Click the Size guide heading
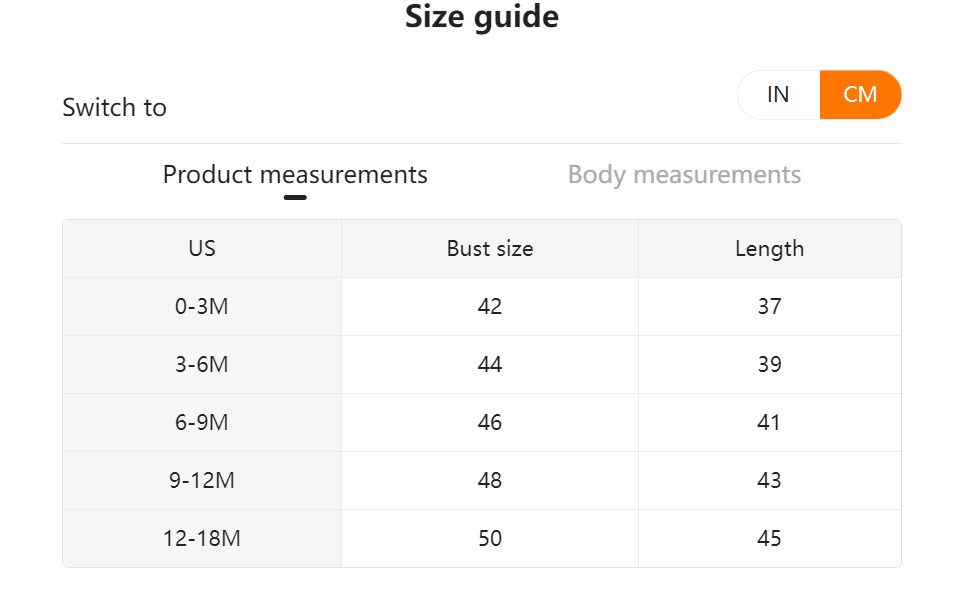The height and width of the screenshot is (593, 963). coord(481,17)
